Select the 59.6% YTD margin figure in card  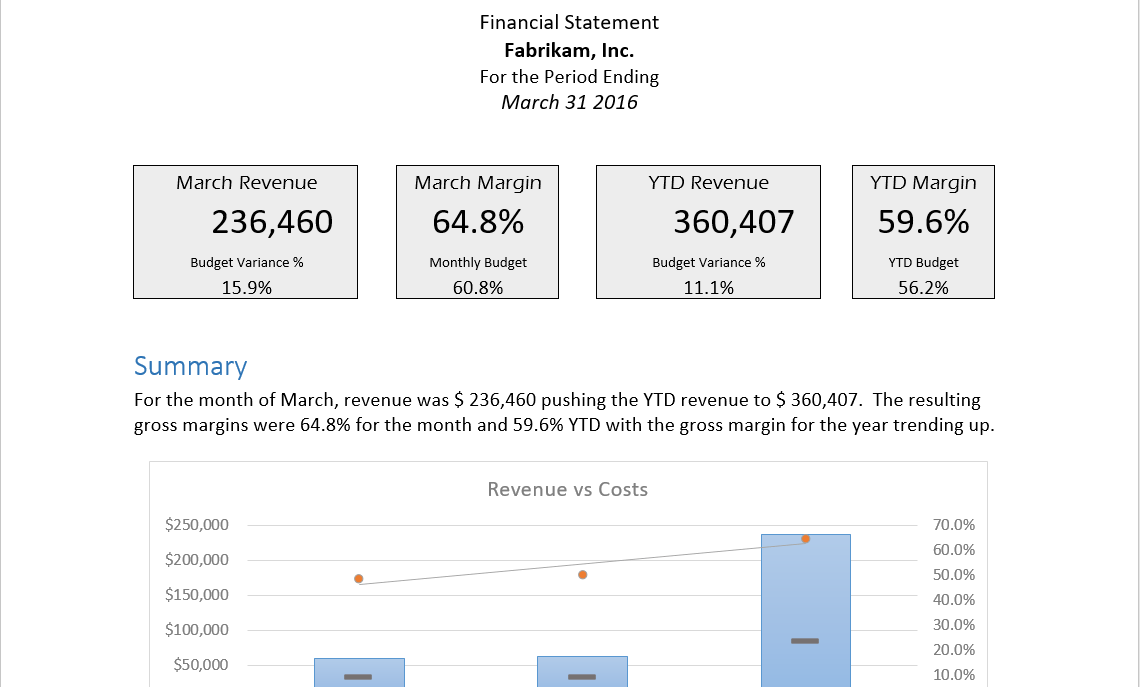[x=923, y=222]
